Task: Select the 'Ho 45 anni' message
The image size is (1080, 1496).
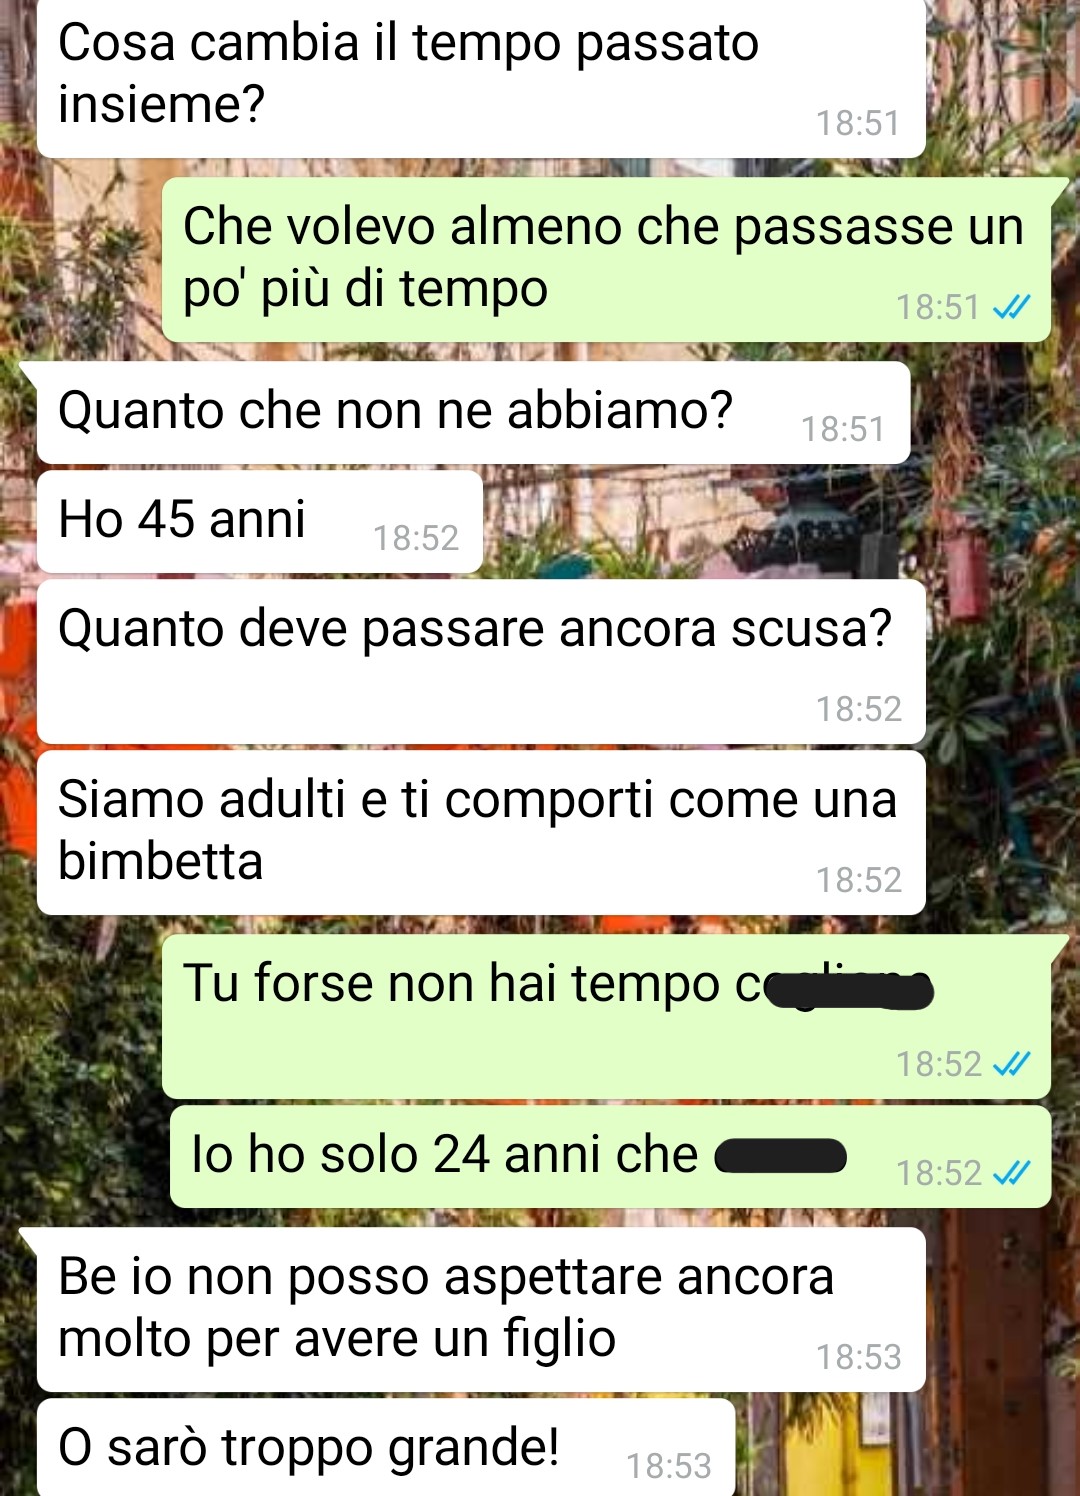Action: click(x=260, y=522)
